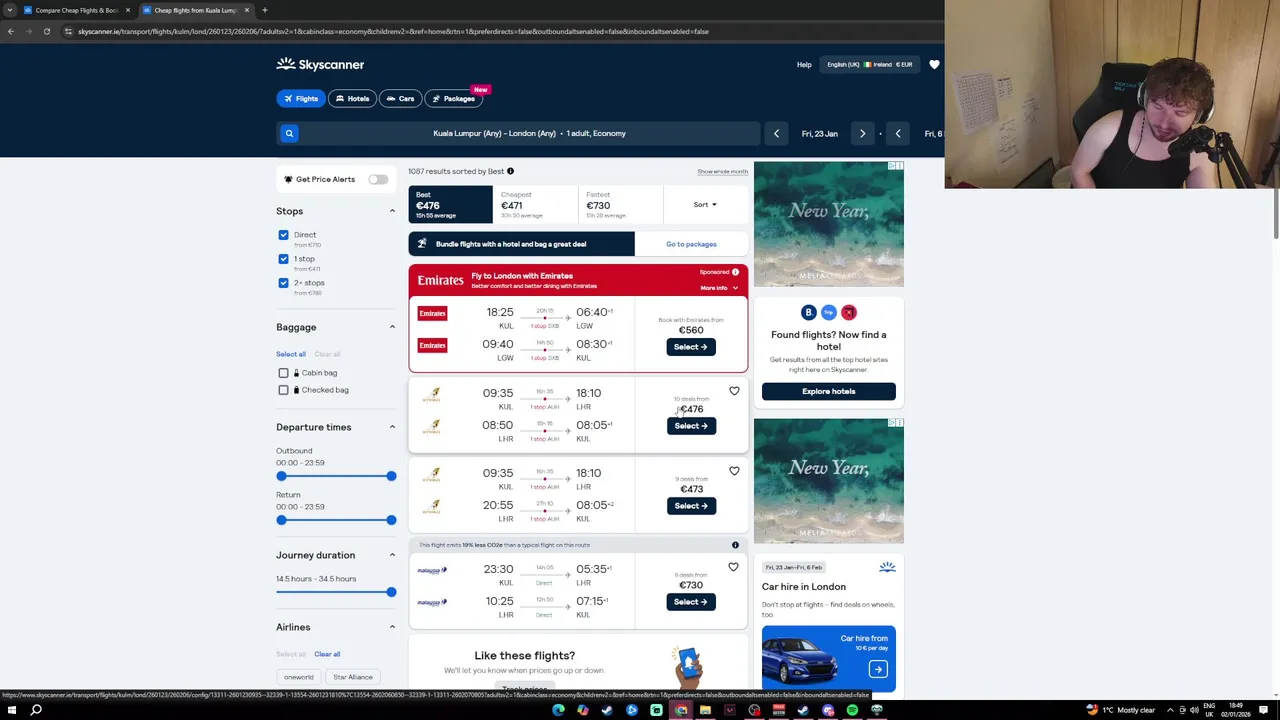The height and width of the screenshot is (720, 1280).
Task: Open the Sort dropdown
Action: coord(705,204)
